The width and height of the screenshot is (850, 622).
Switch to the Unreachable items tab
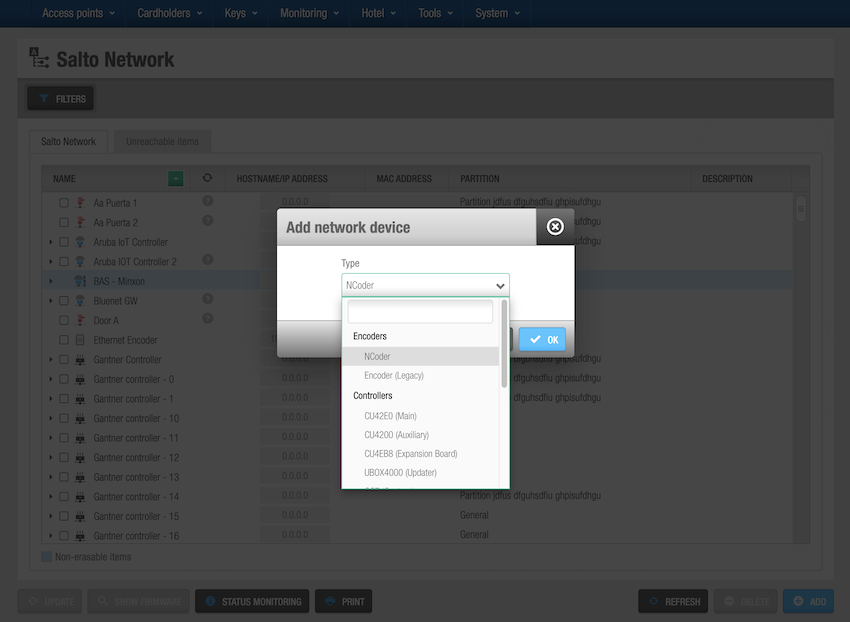click(x=162, y=142)
